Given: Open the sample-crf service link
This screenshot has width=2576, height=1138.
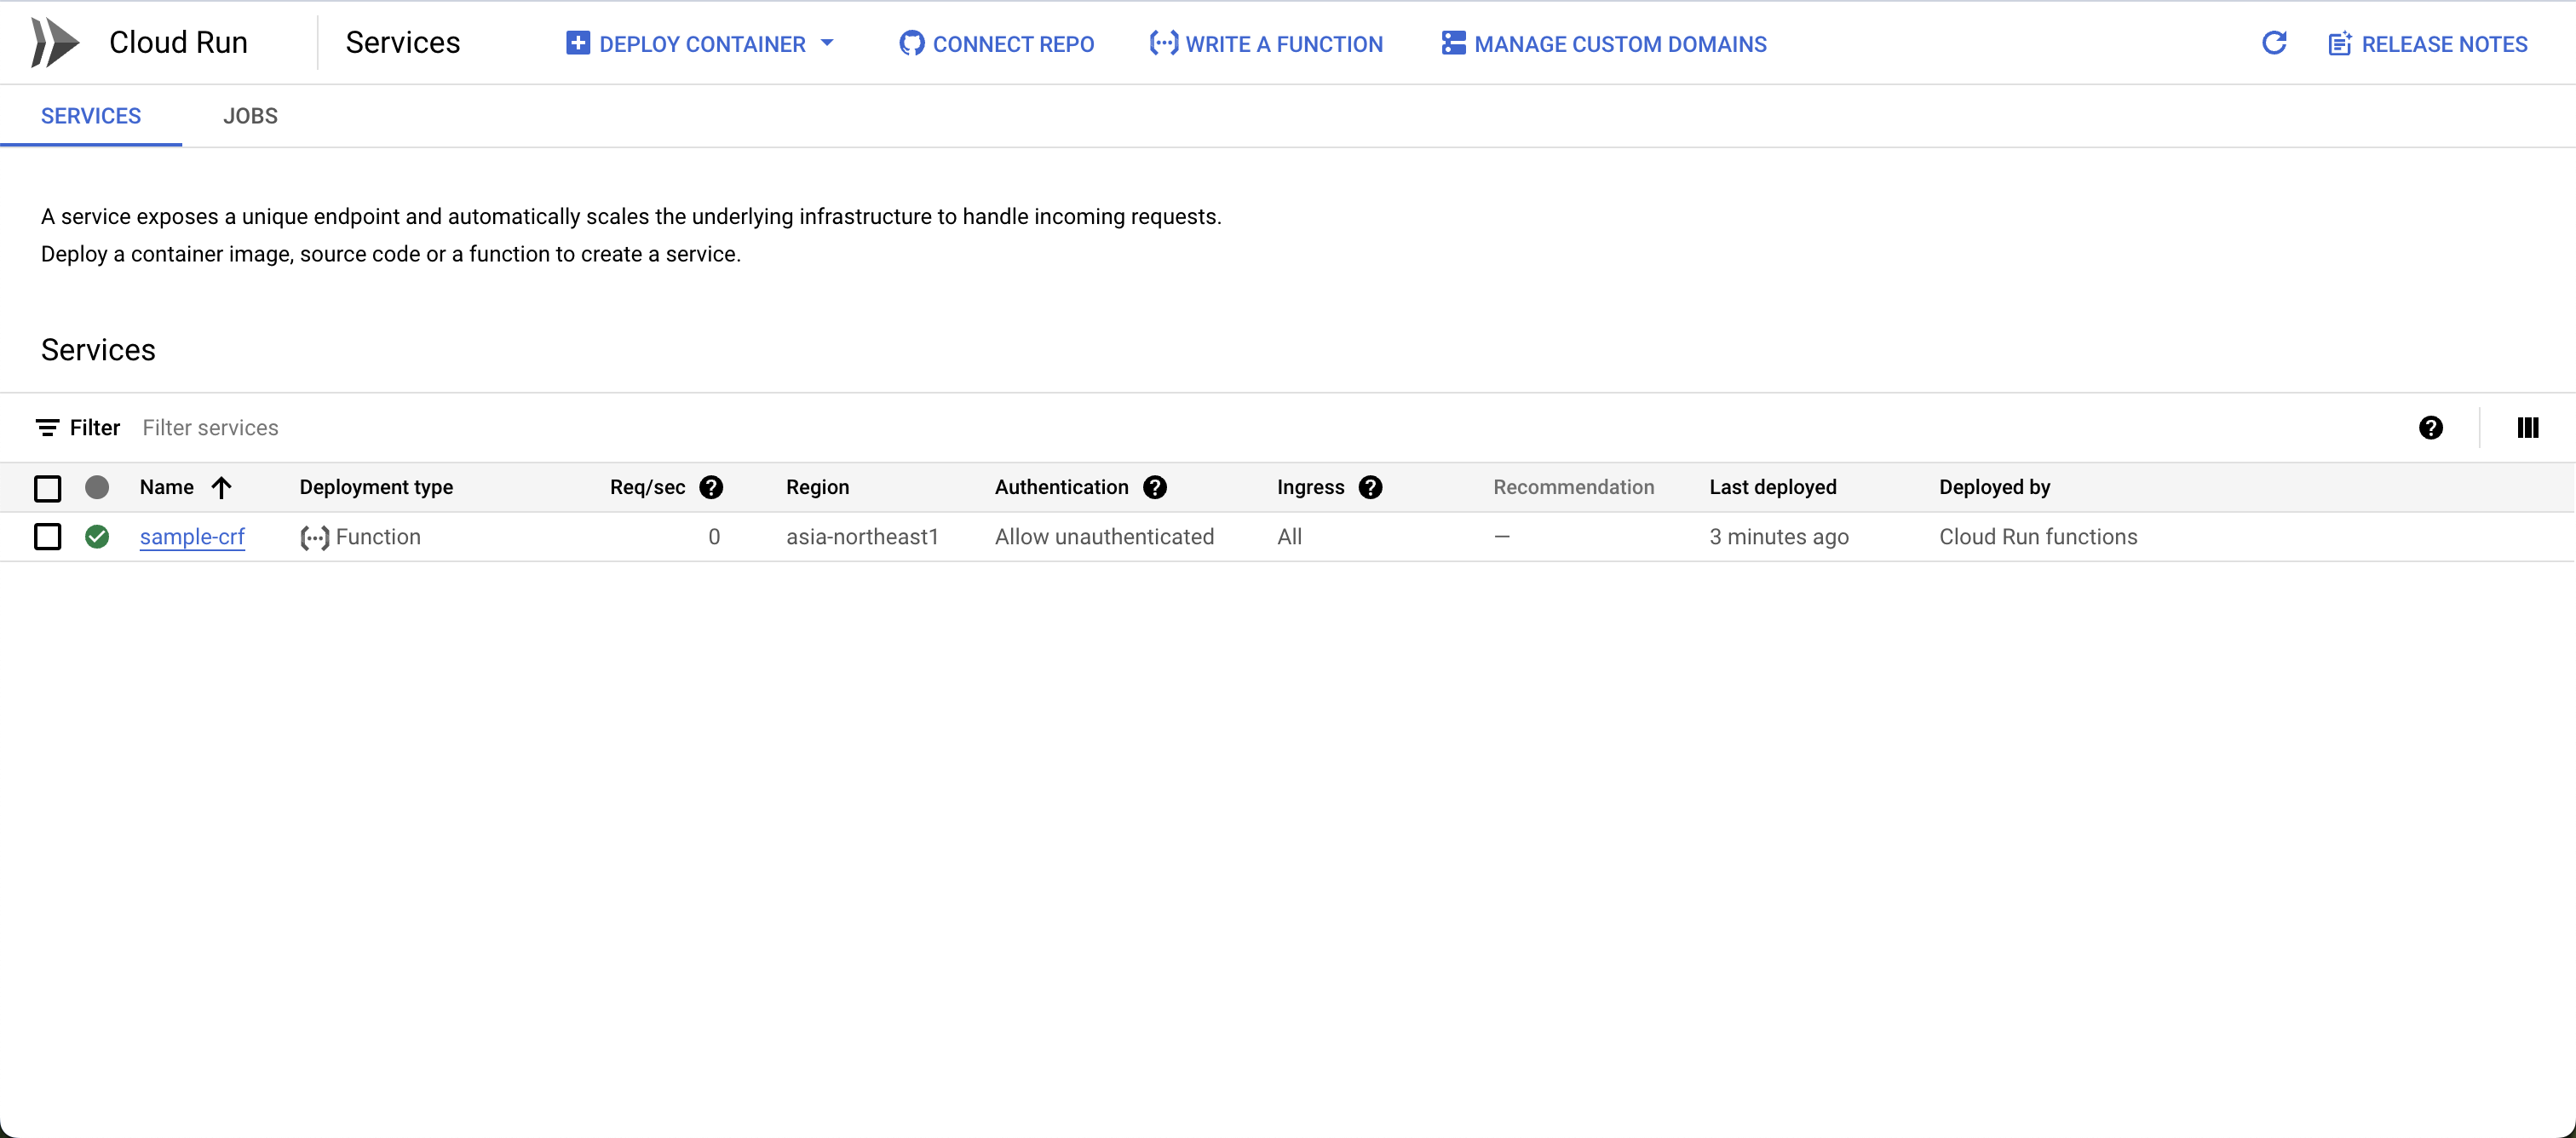Looking at the screenshot, I should [x=192, y=537].
